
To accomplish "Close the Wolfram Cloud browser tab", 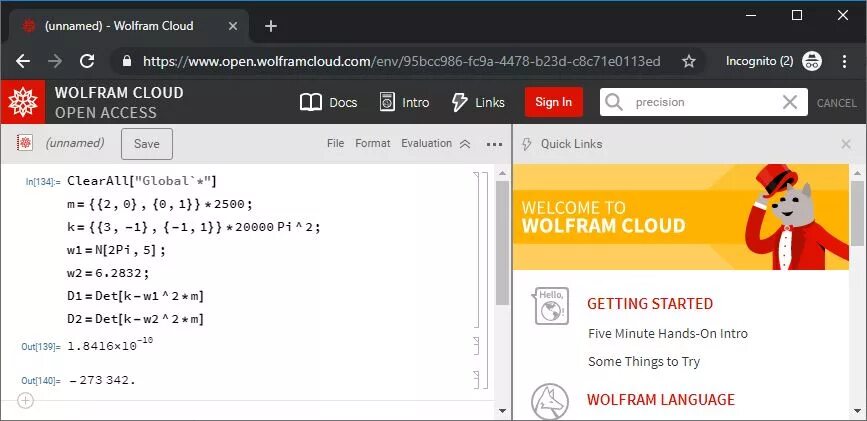I will [x=233, y=26].
